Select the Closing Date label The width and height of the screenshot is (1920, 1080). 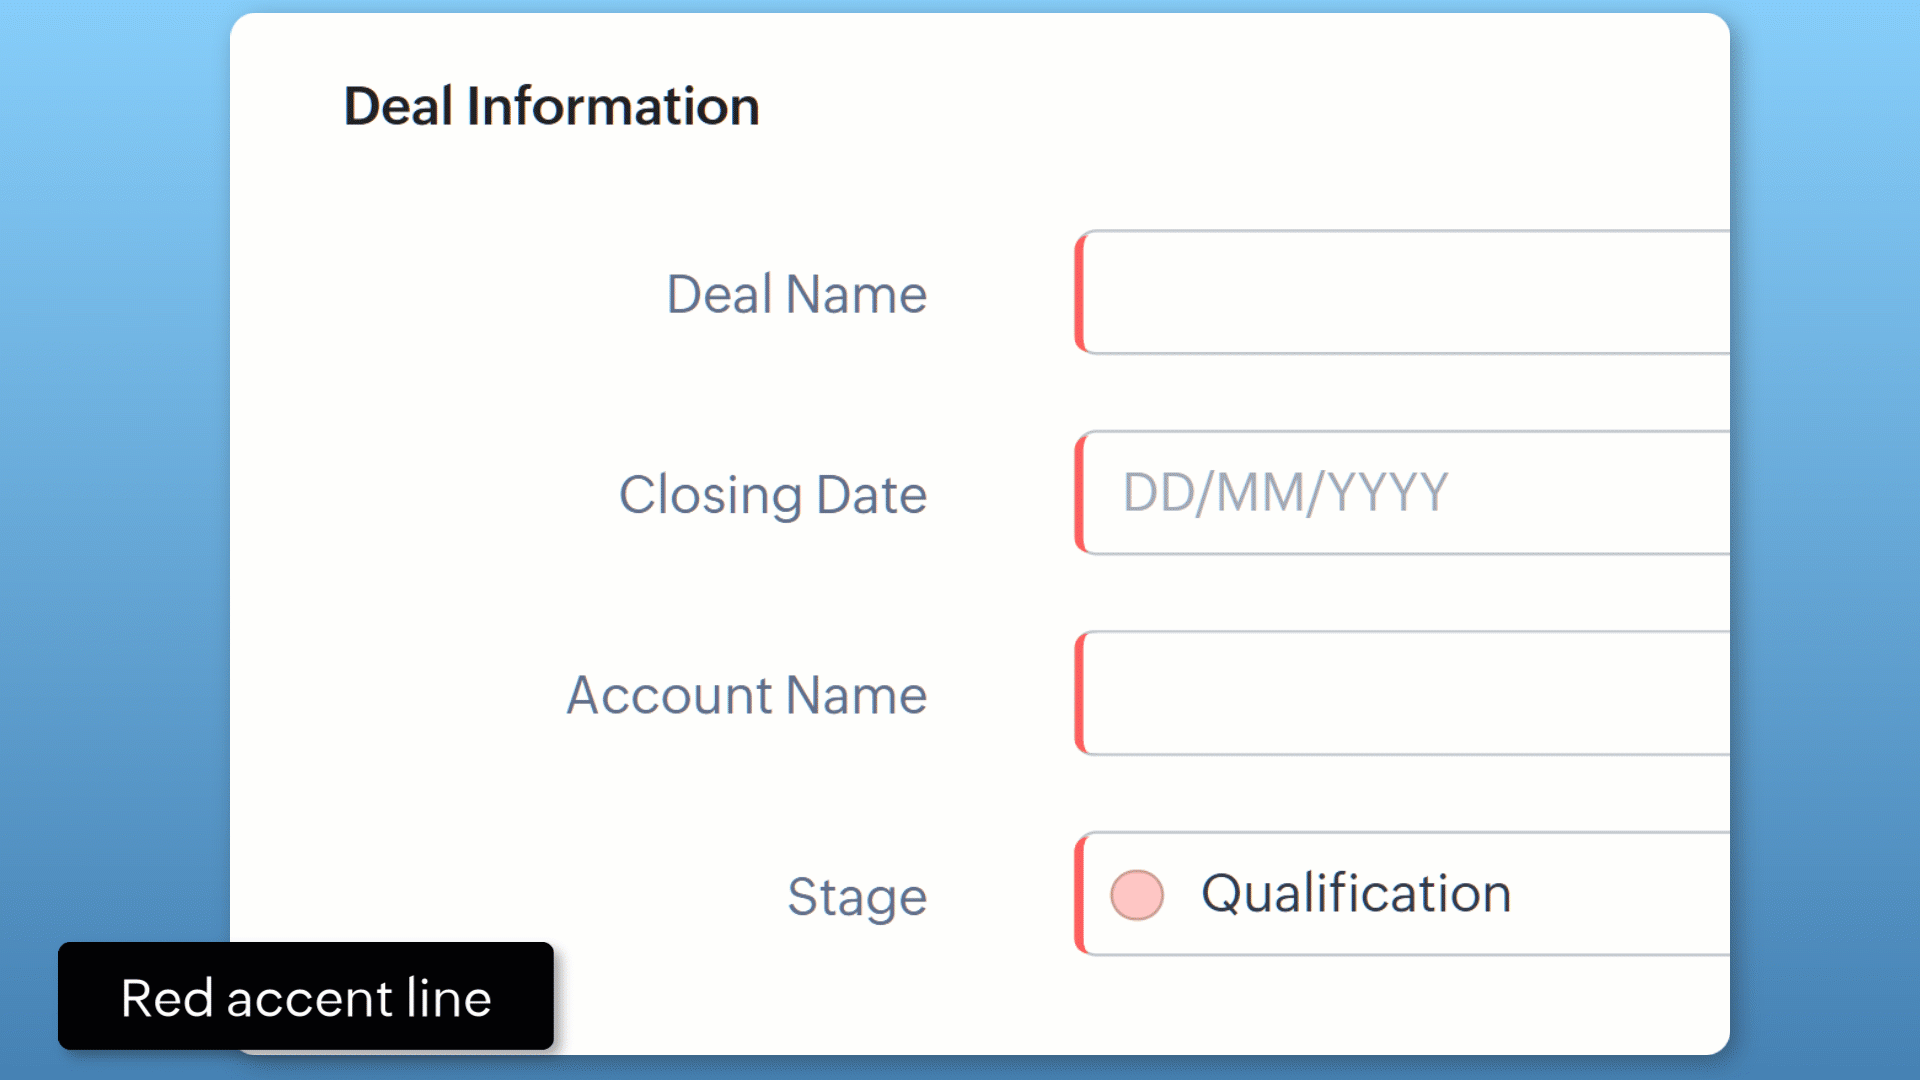click(x=772, y=494)
